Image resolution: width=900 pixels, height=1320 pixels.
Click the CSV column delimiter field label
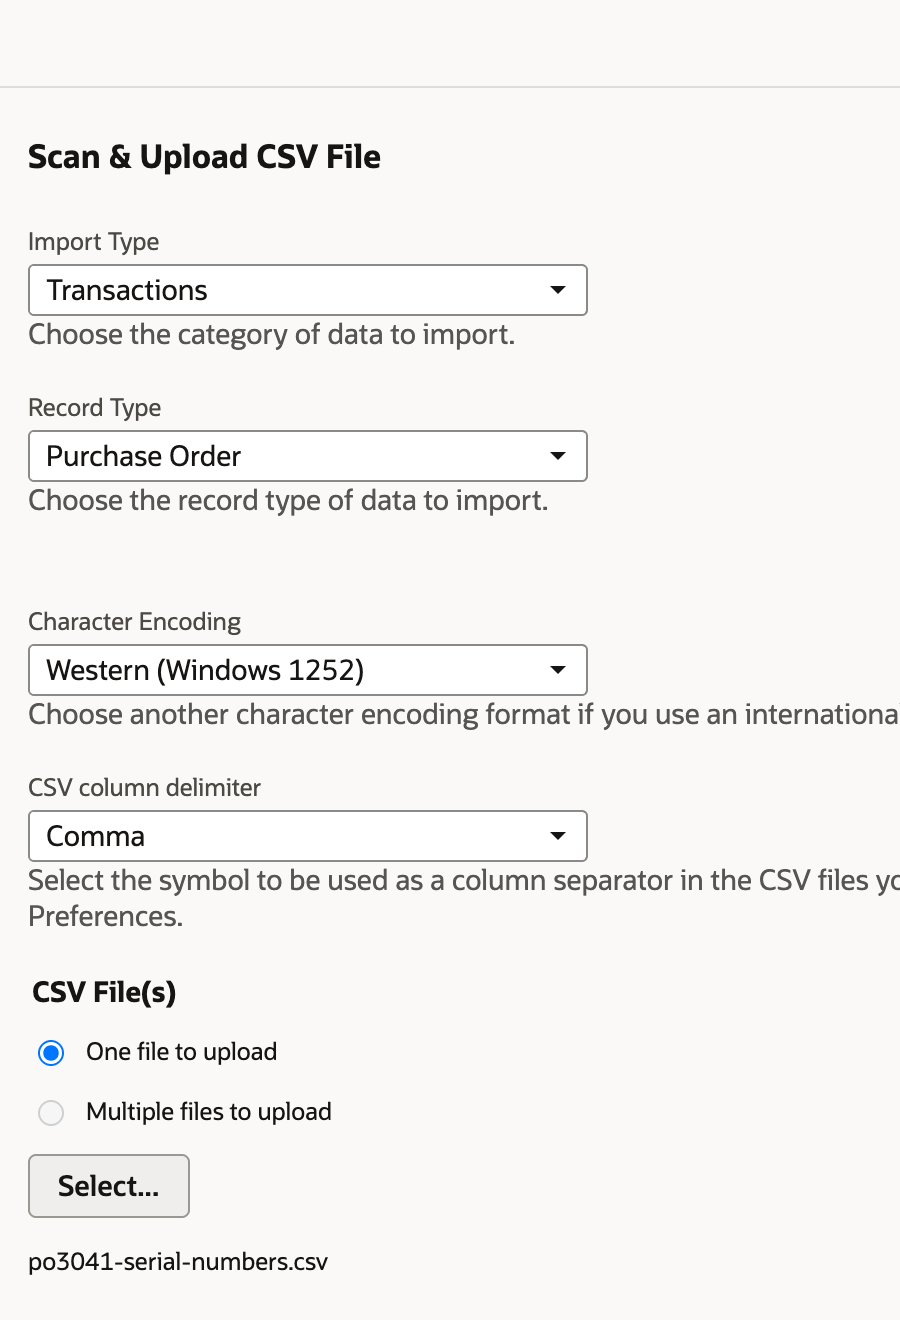tap(145, 788)
